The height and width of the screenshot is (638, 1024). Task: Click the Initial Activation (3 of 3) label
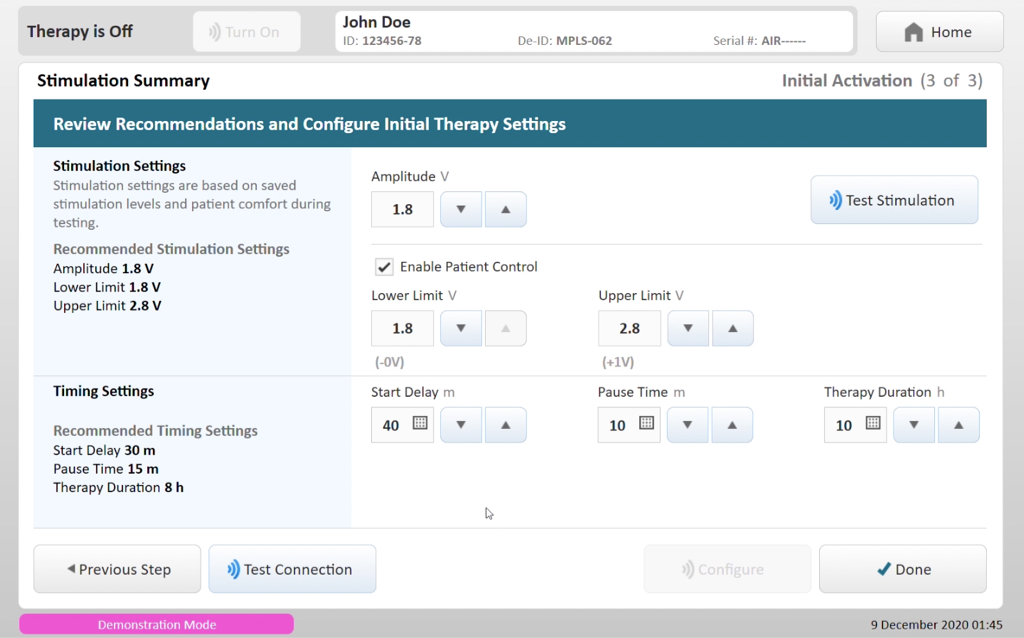coord(882,80)
